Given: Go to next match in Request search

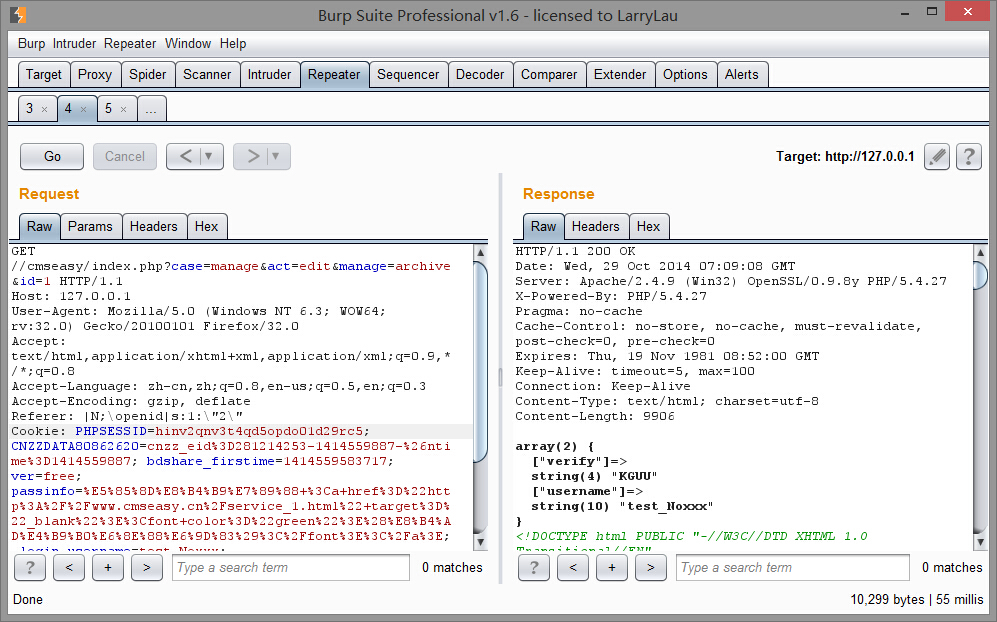Looking at the screenshot, I should [147, 567].
